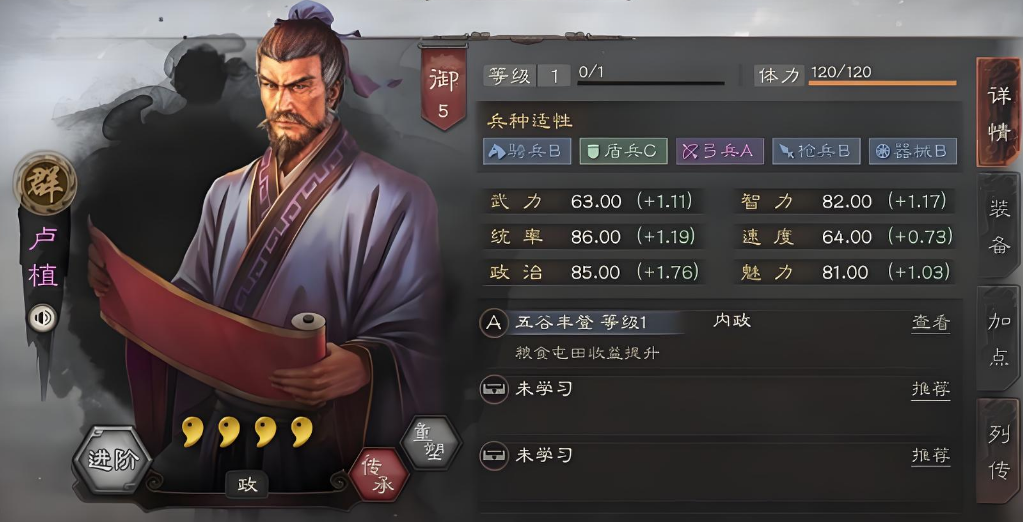The height and width of the screenshot is (522, 1023).
Task: Click the orange 体力 stamina bar
Action: pos(882,83)
